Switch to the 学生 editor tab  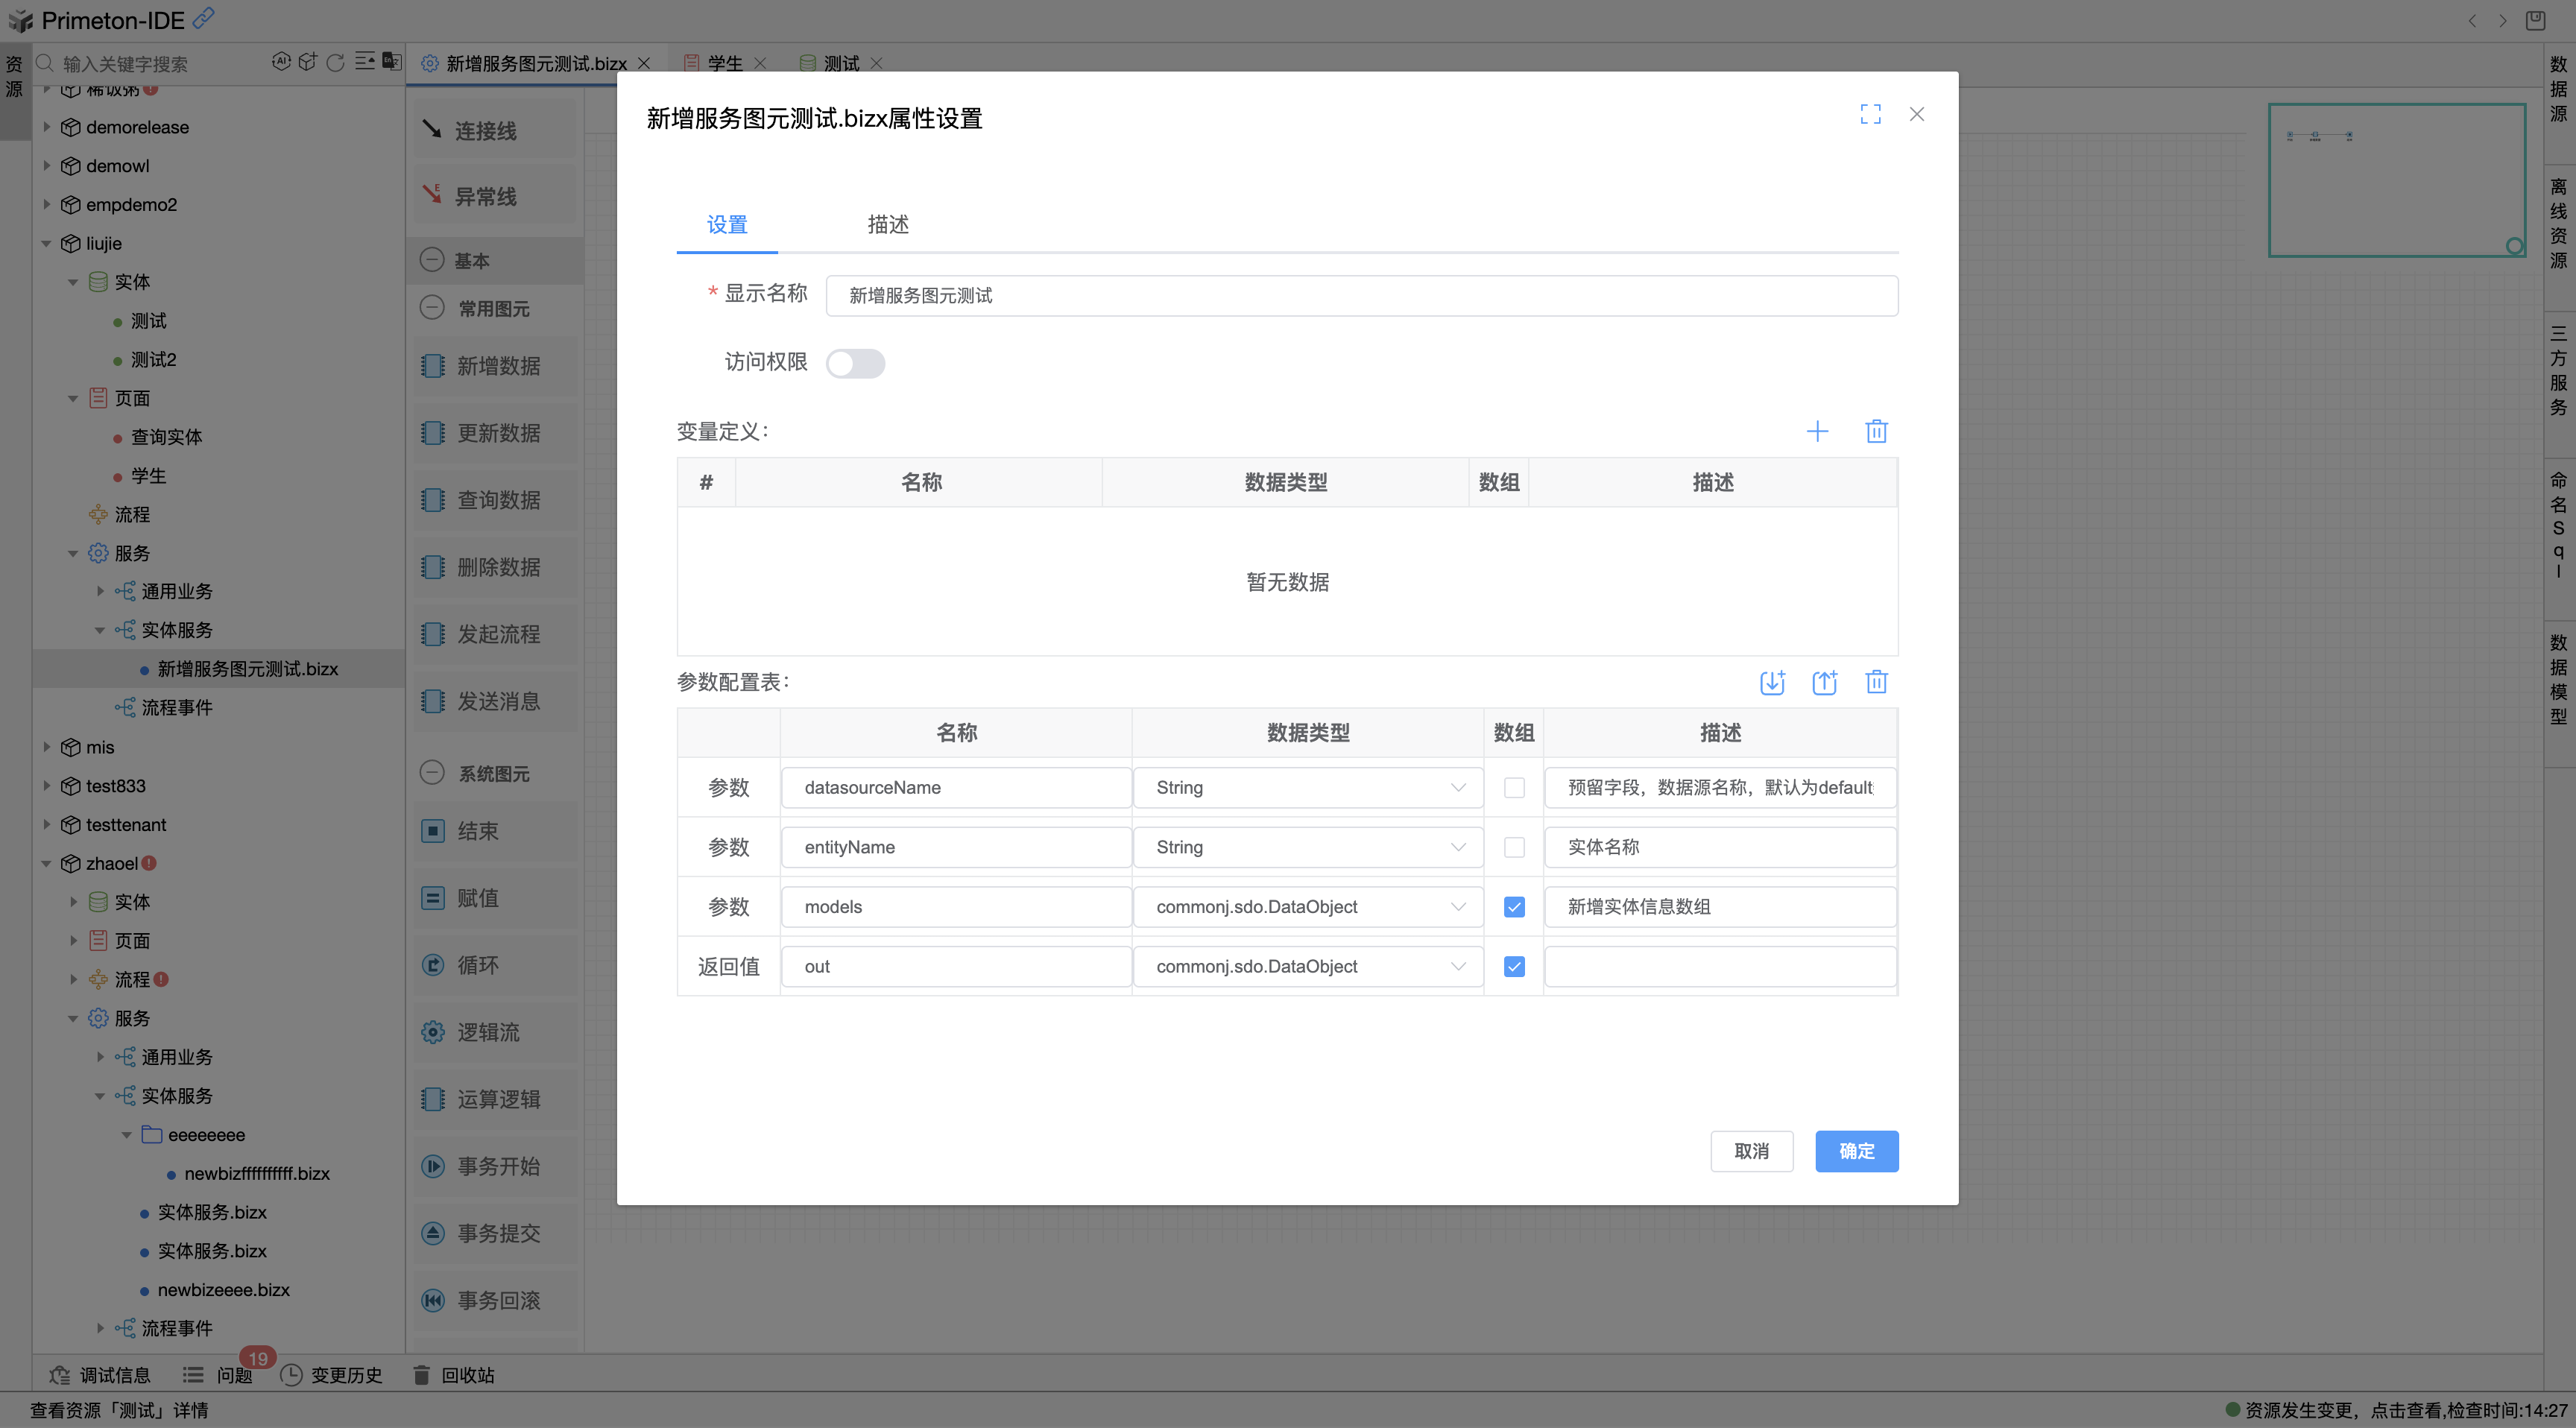point(725,62)
